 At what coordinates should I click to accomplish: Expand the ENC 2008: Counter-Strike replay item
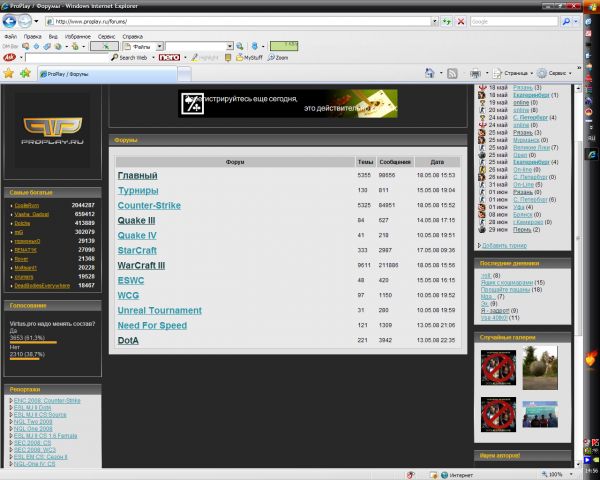tap(11, 401)
